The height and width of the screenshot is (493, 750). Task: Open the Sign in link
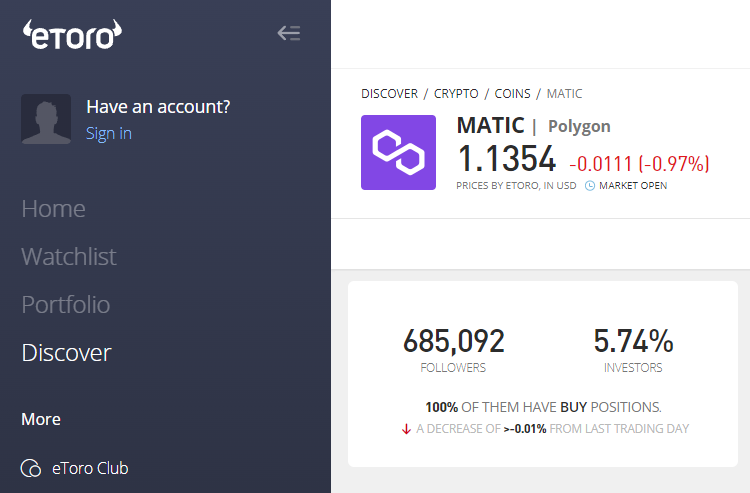109,133
